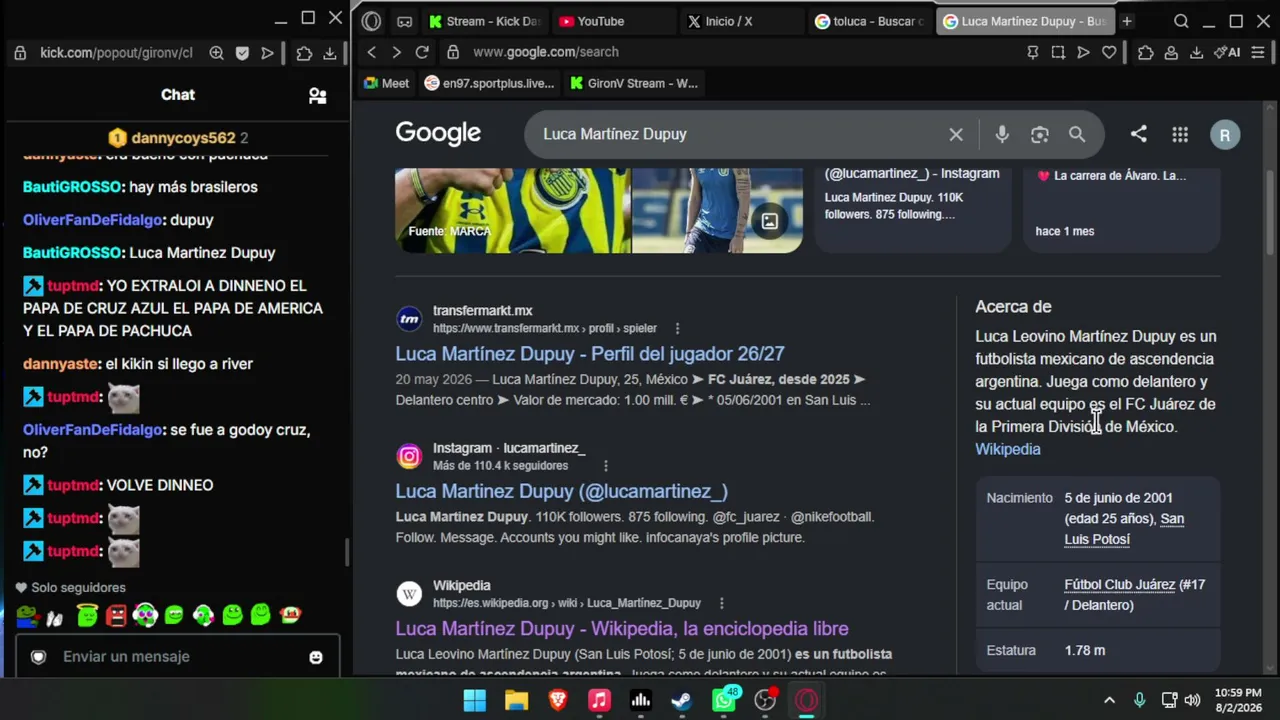Image resolution: width=1280 pixels, height=720 pixels.
Task: Follow the Fútbol Club Juárez link
Action: pos(1120,584)
